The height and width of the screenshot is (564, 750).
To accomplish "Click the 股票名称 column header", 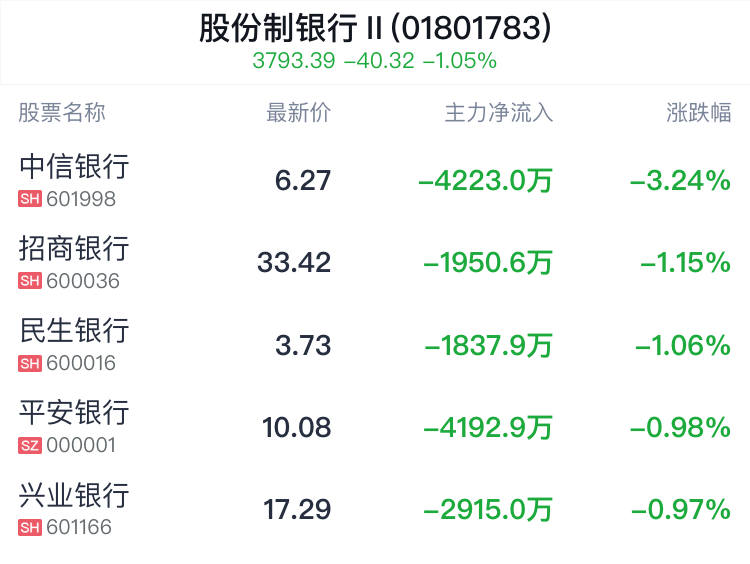I will [x=62, y=113].
